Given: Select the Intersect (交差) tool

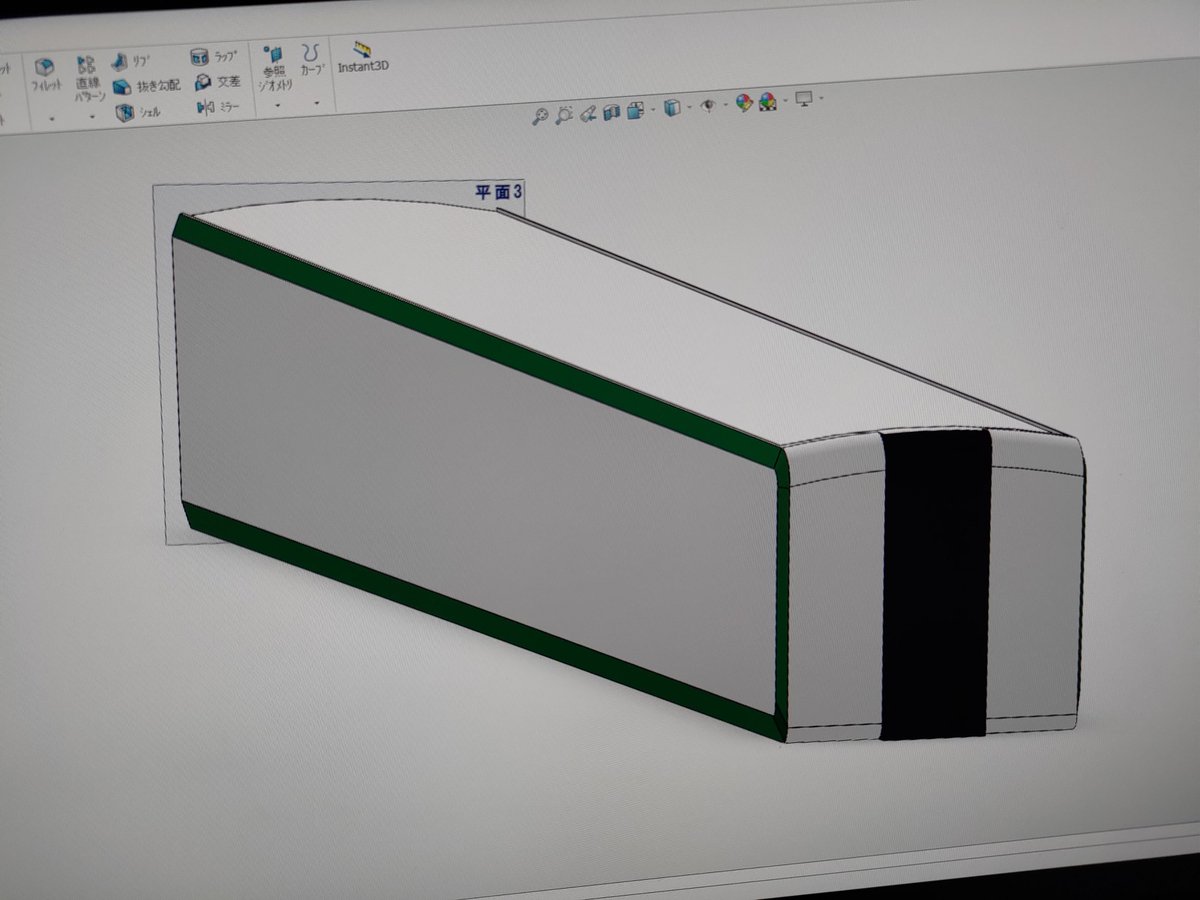Looking at the screenshot, I should pyautogui.click(x=217, y=82).
